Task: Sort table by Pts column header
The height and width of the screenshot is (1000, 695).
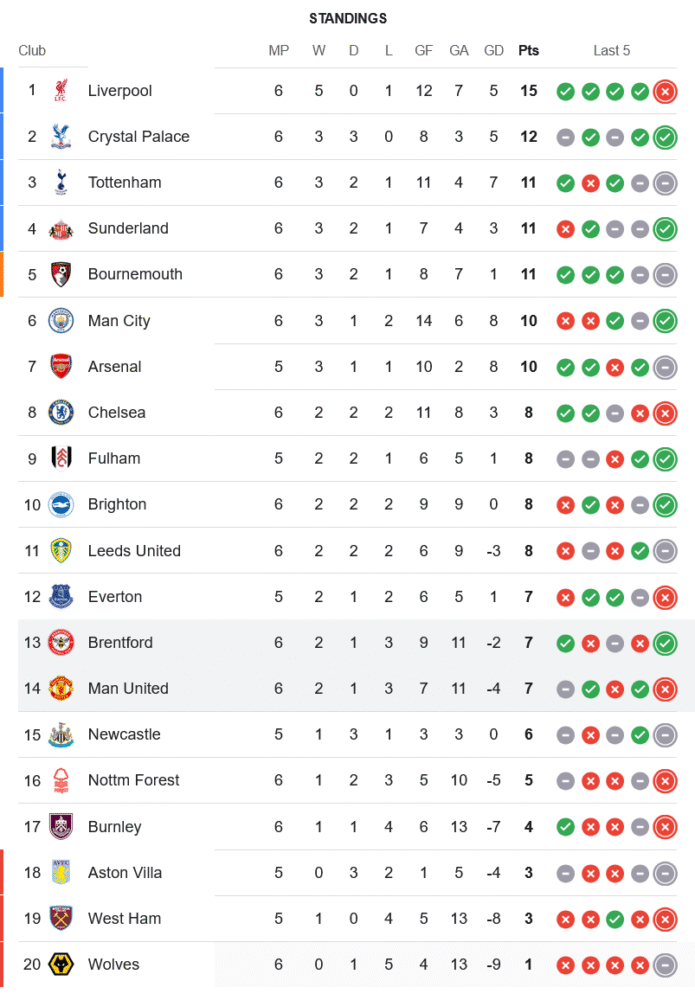Action: point(528,51)
